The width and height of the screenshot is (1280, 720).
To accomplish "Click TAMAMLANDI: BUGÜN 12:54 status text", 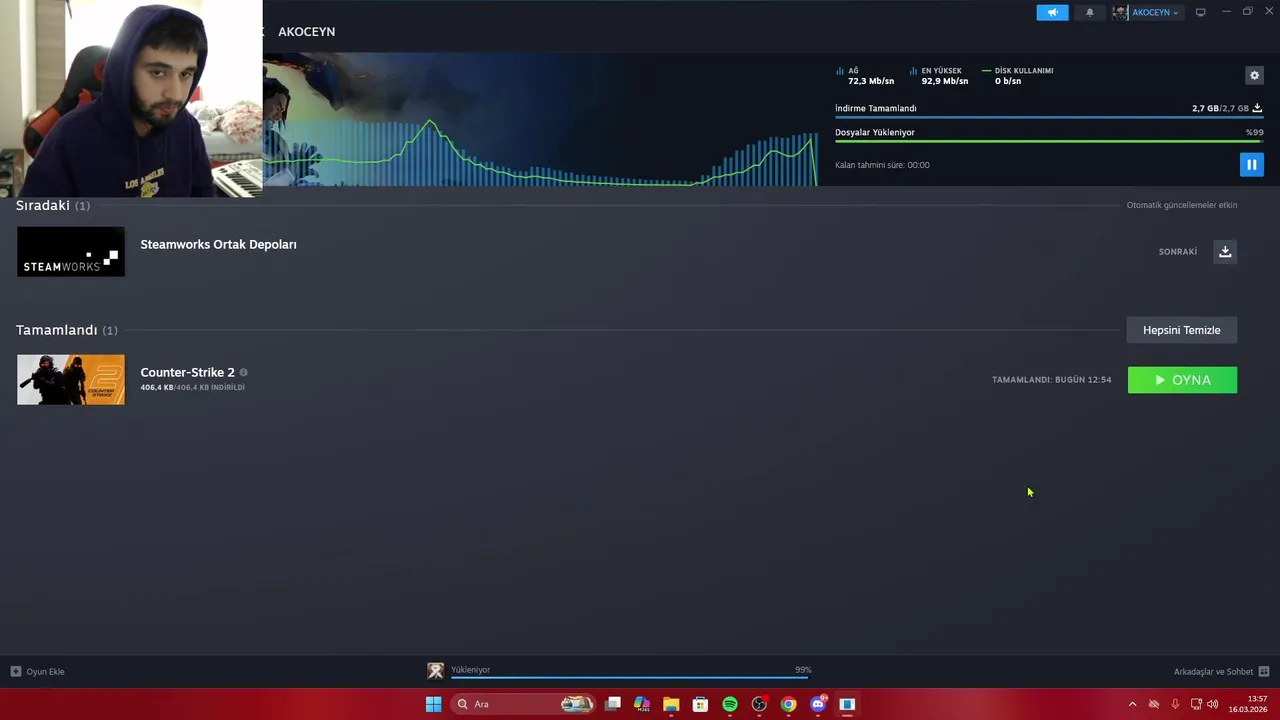I will tap(1052, 380).
